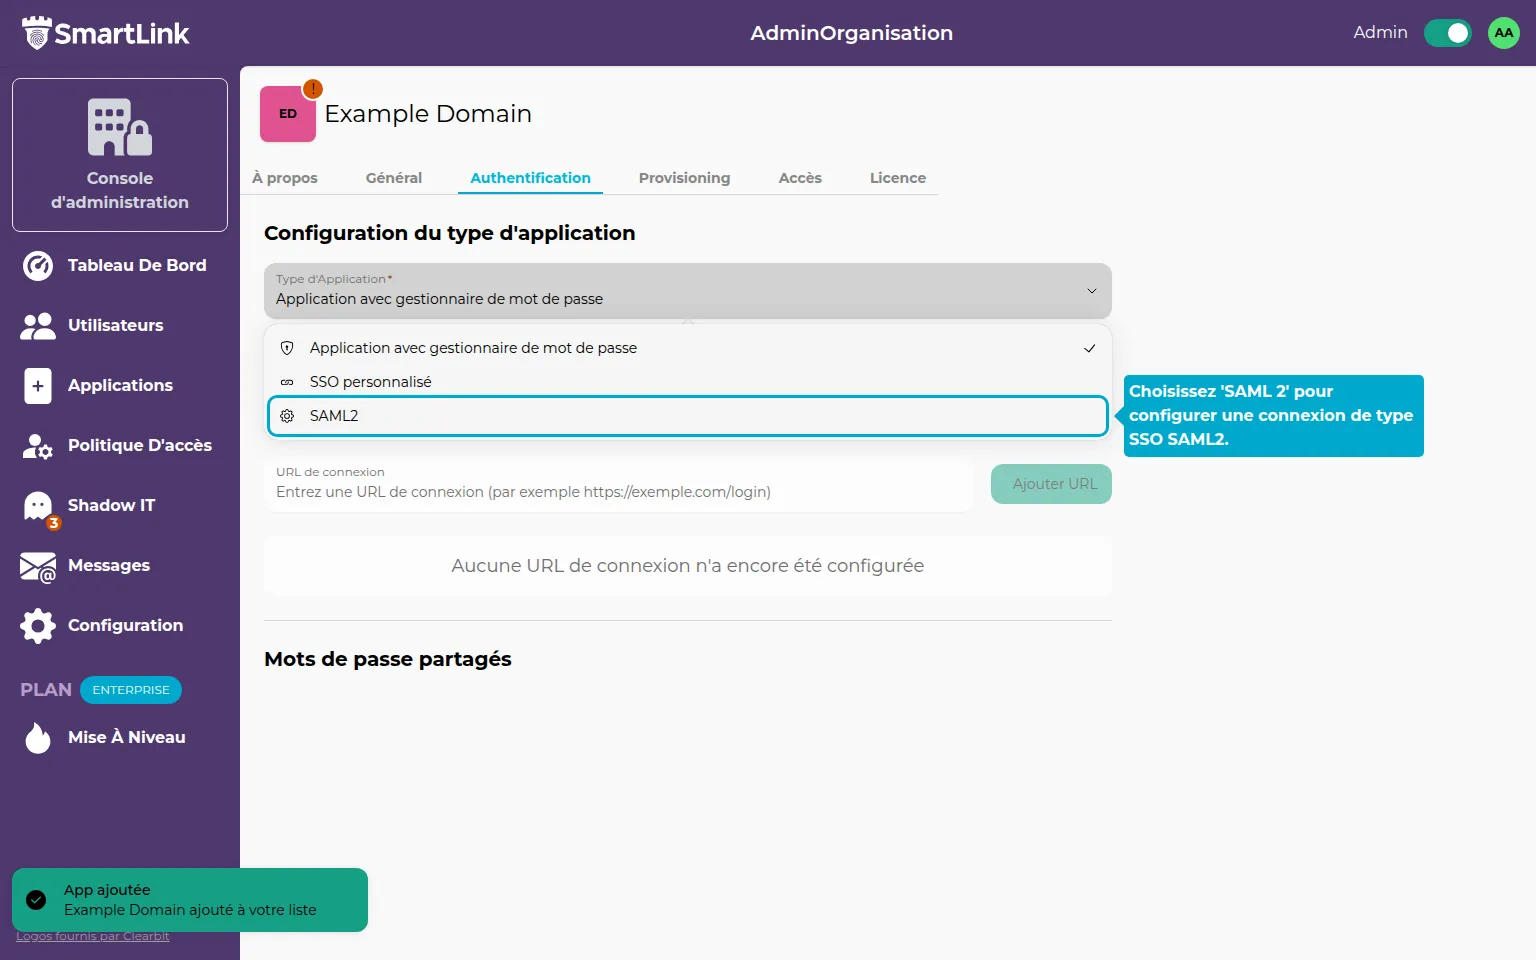Open the Configuration gear icon

tap(38, 626)
